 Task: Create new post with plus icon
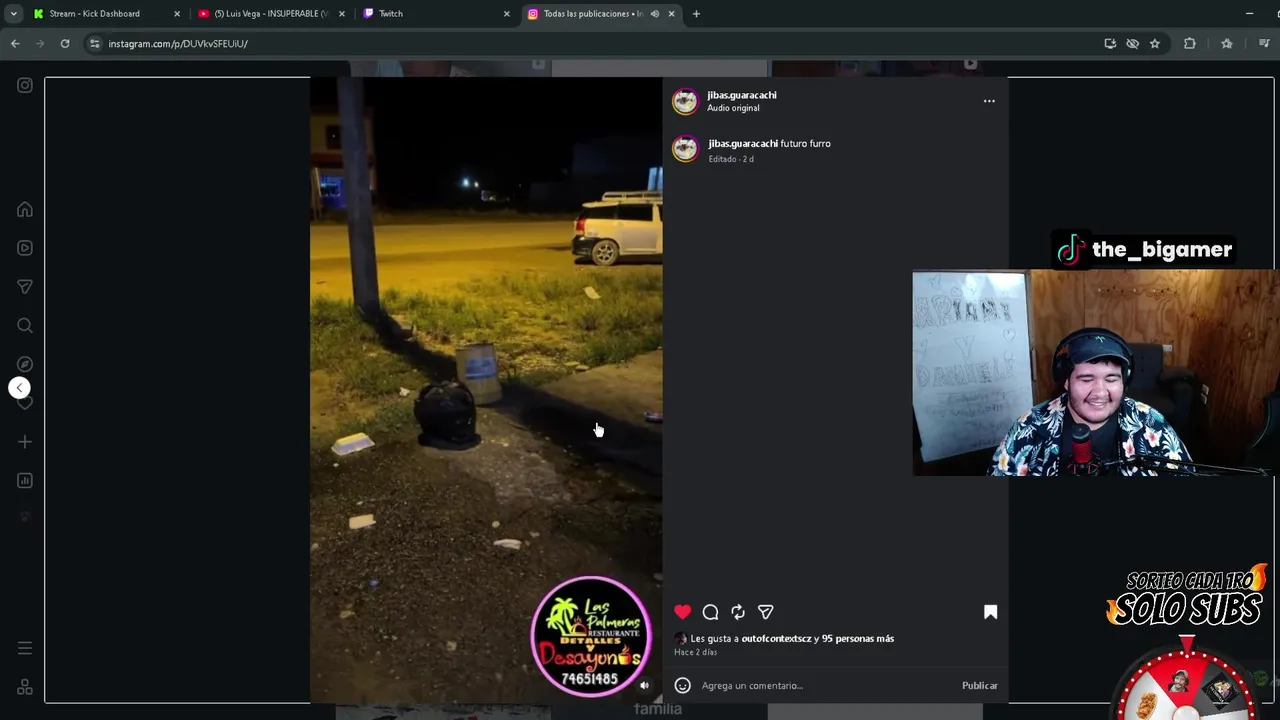pos(25,442)
